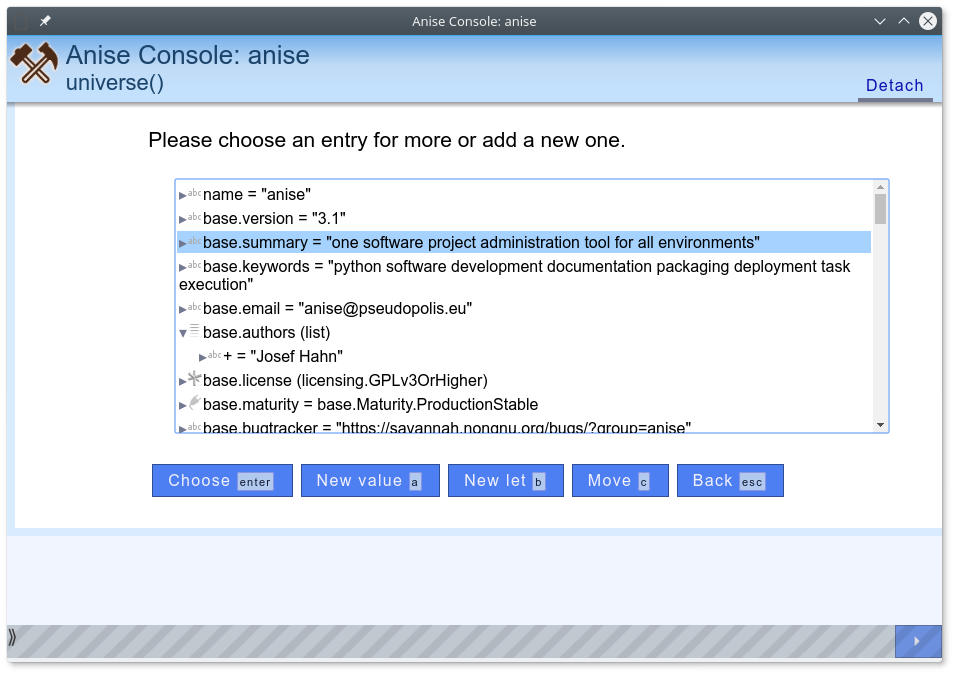Select the base.keywords entry
Image resolution: width=955 pixels, height=675 pixels.
(x=524, y=275)
